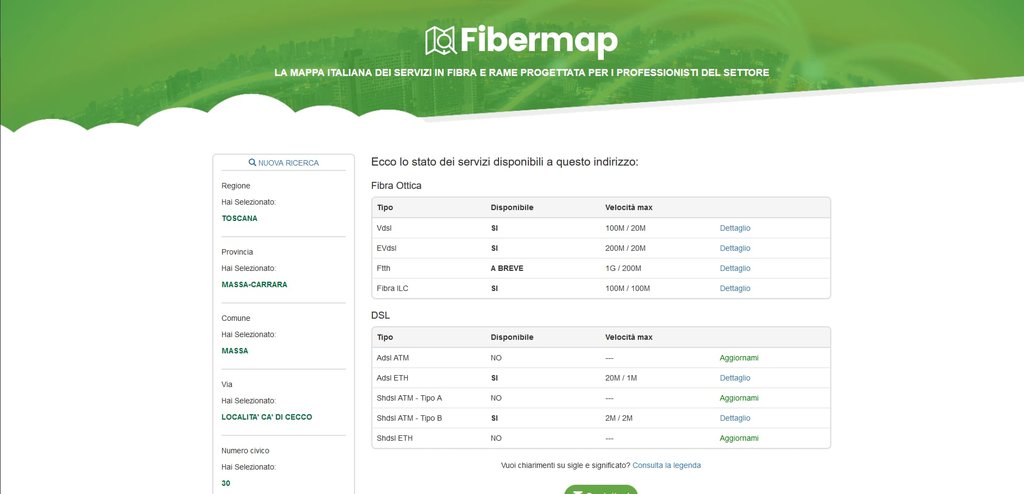The height and width of the screenshot is (494, 1024).
Task: Click the Vdsl type cell
Action: point(384,228)
